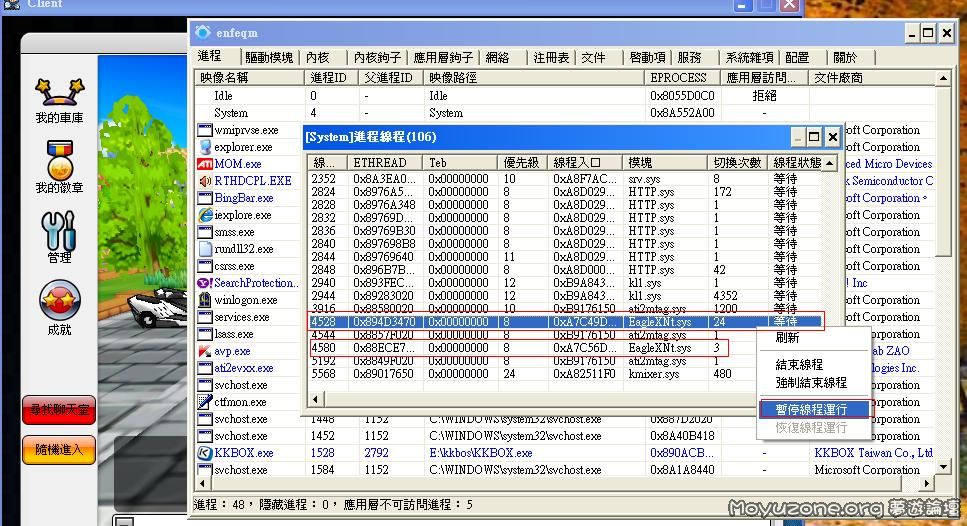The width and height of the screenshot is (967, 526).
Task: Select the smss.exe process icon
Action: [x=205, y=232]
